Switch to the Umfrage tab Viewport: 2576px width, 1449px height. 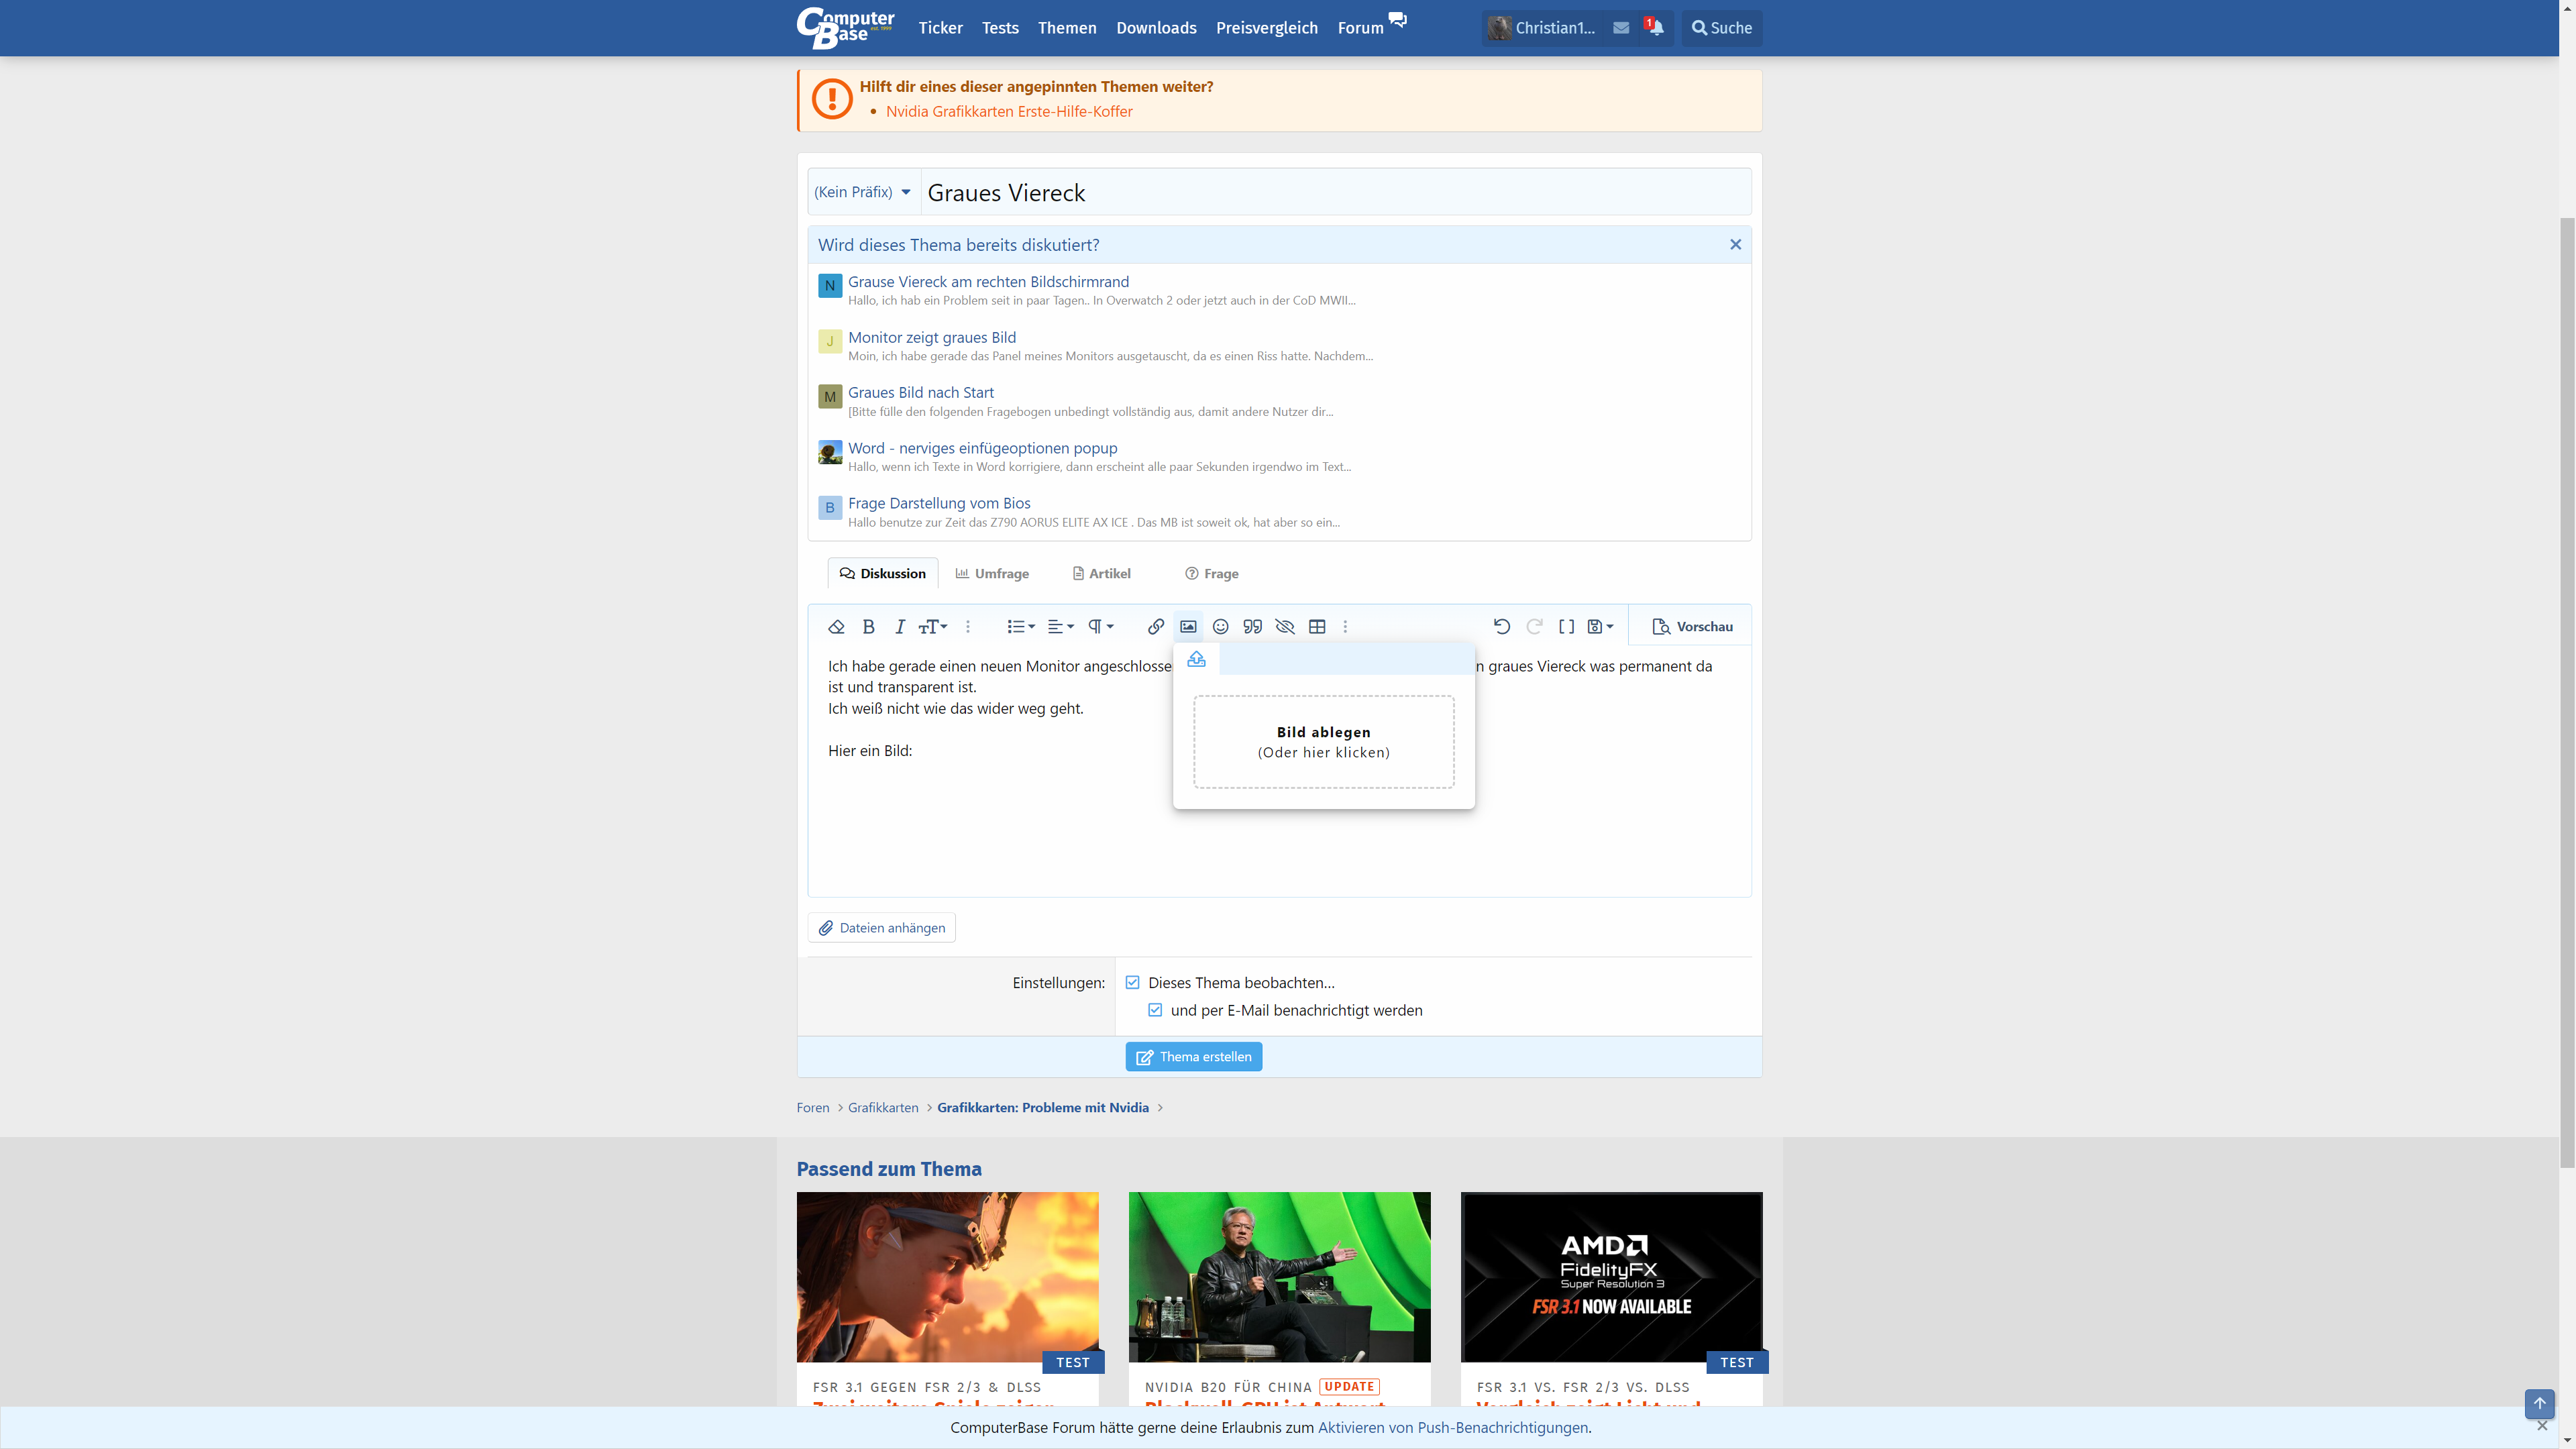pyautogui.click(x=992, y=573)
